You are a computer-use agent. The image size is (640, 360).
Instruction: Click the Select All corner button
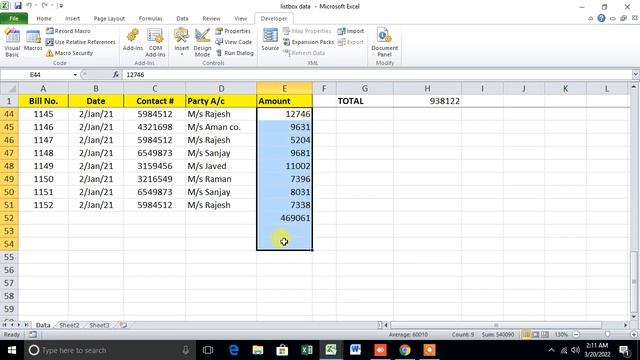click(9, 89)
